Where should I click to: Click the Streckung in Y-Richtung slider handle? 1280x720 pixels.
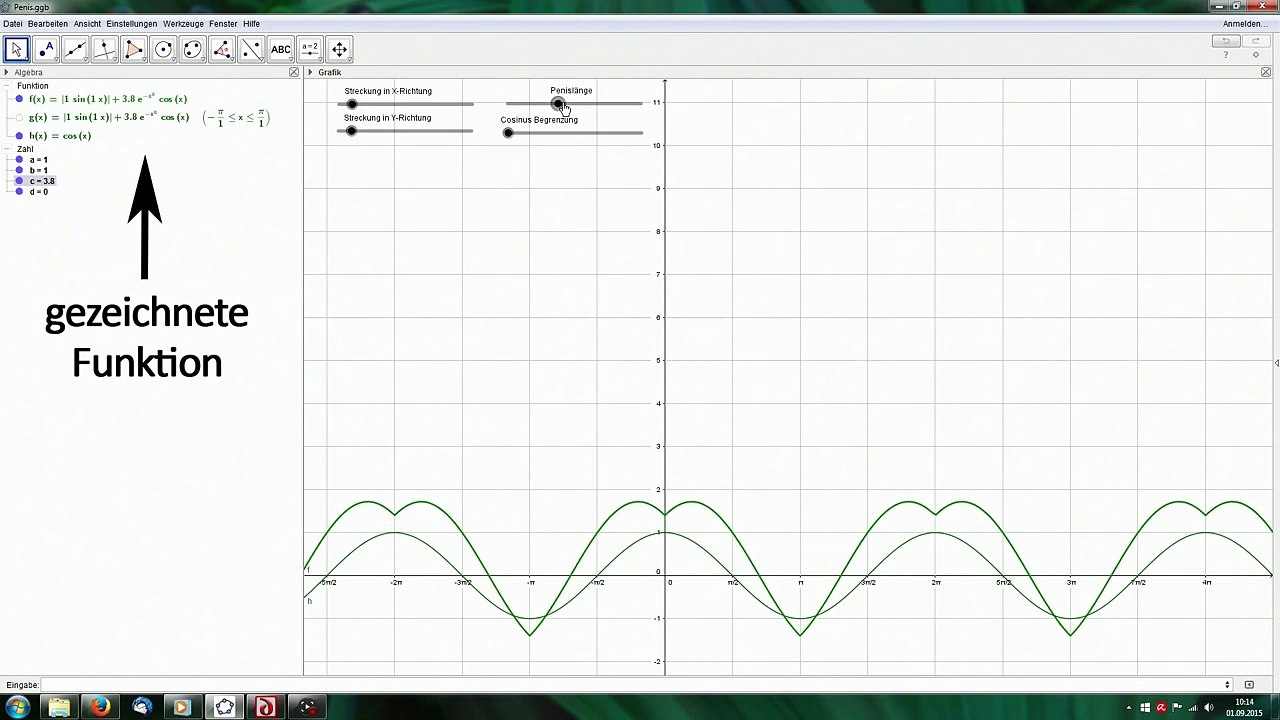[351, 131]
